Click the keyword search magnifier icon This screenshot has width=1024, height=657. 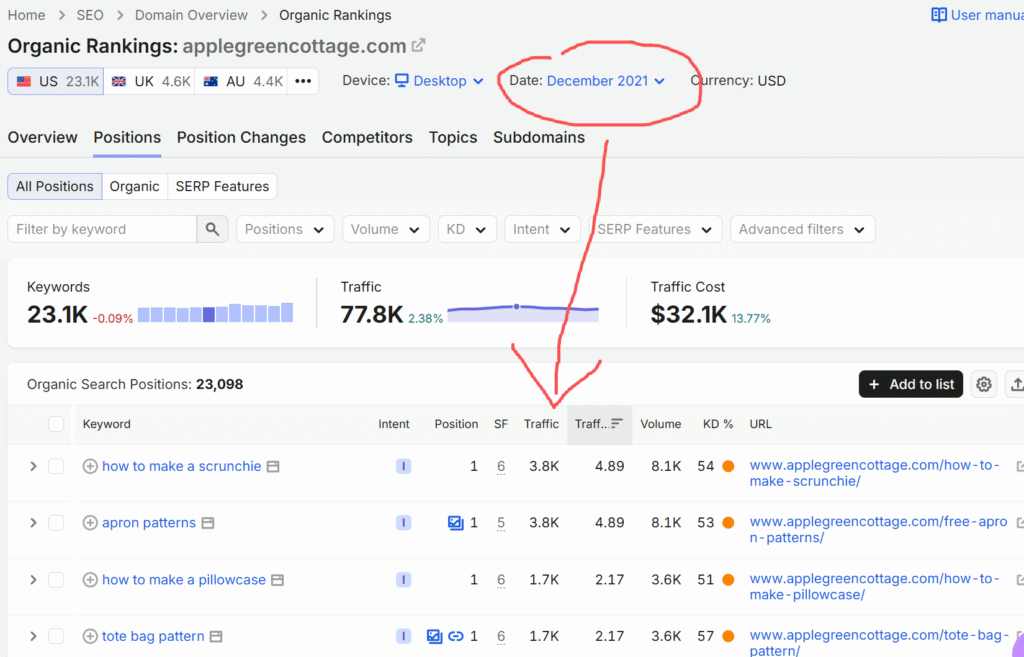(212, 229)
